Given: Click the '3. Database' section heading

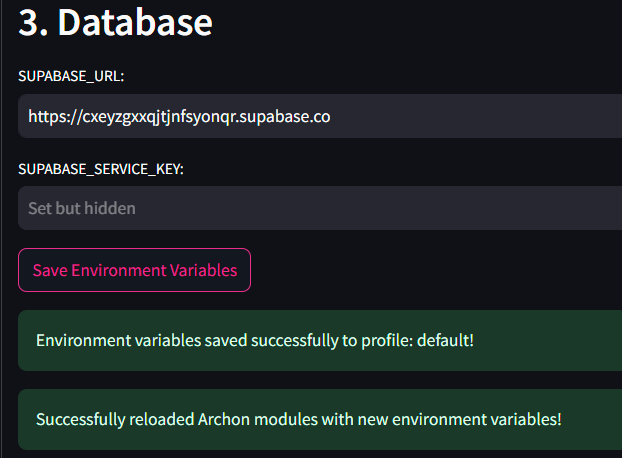Looking at the screenshot, I should tap(115, 22).
